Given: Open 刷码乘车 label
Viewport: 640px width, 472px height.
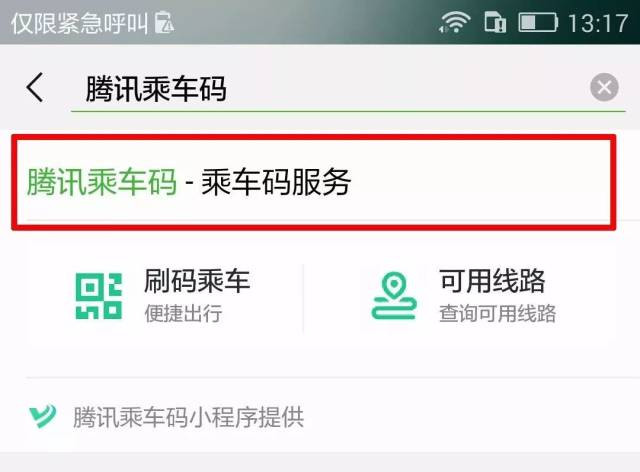Looking at the screenshot, I should point(197,281).
